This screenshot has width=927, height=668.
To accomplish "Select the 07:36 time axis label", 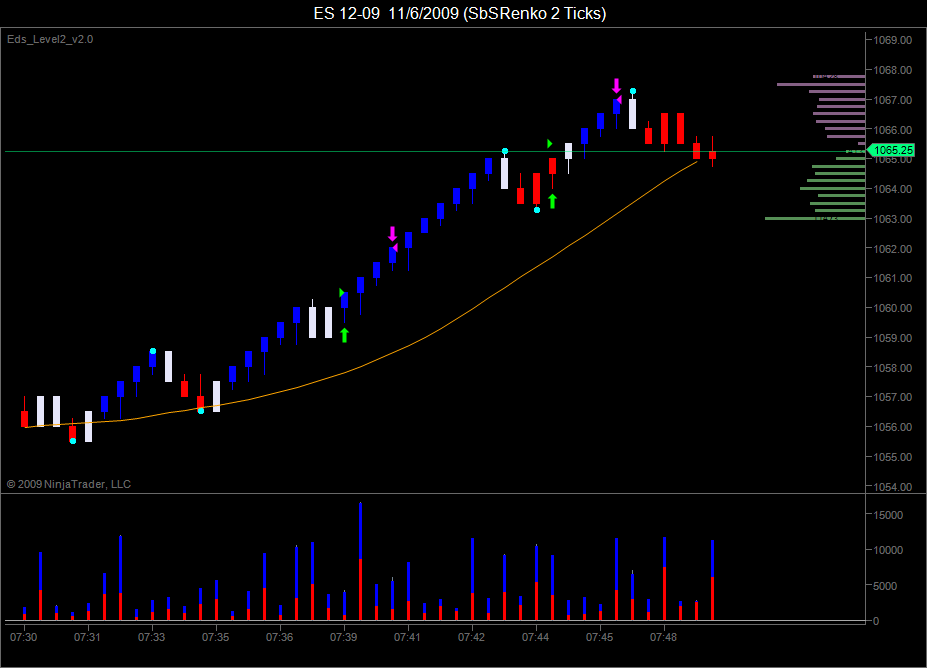I will pyautogui.click(x=280, y=637).
